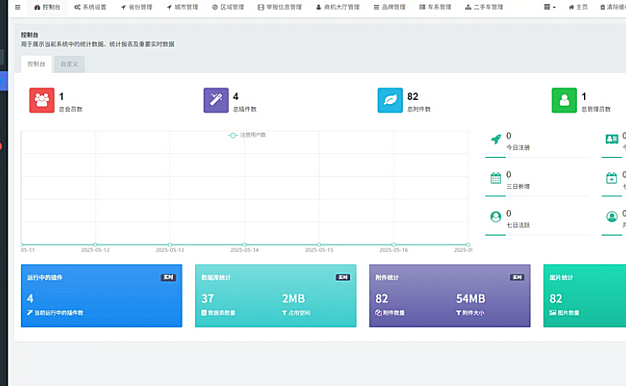
Task: Click the 数据库统计 card title
Action: click(216, 277)
